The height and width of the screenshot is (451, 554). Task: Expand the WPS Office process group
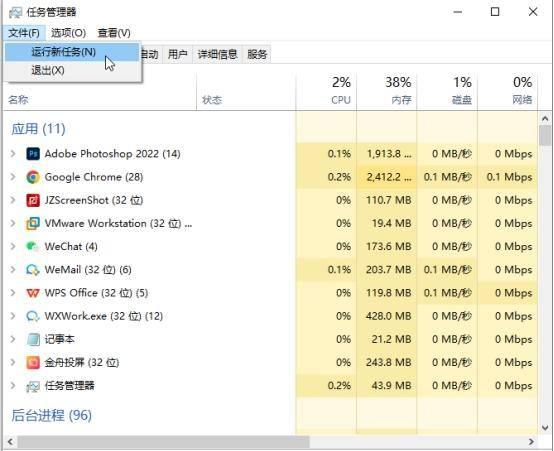click(13, 293)
